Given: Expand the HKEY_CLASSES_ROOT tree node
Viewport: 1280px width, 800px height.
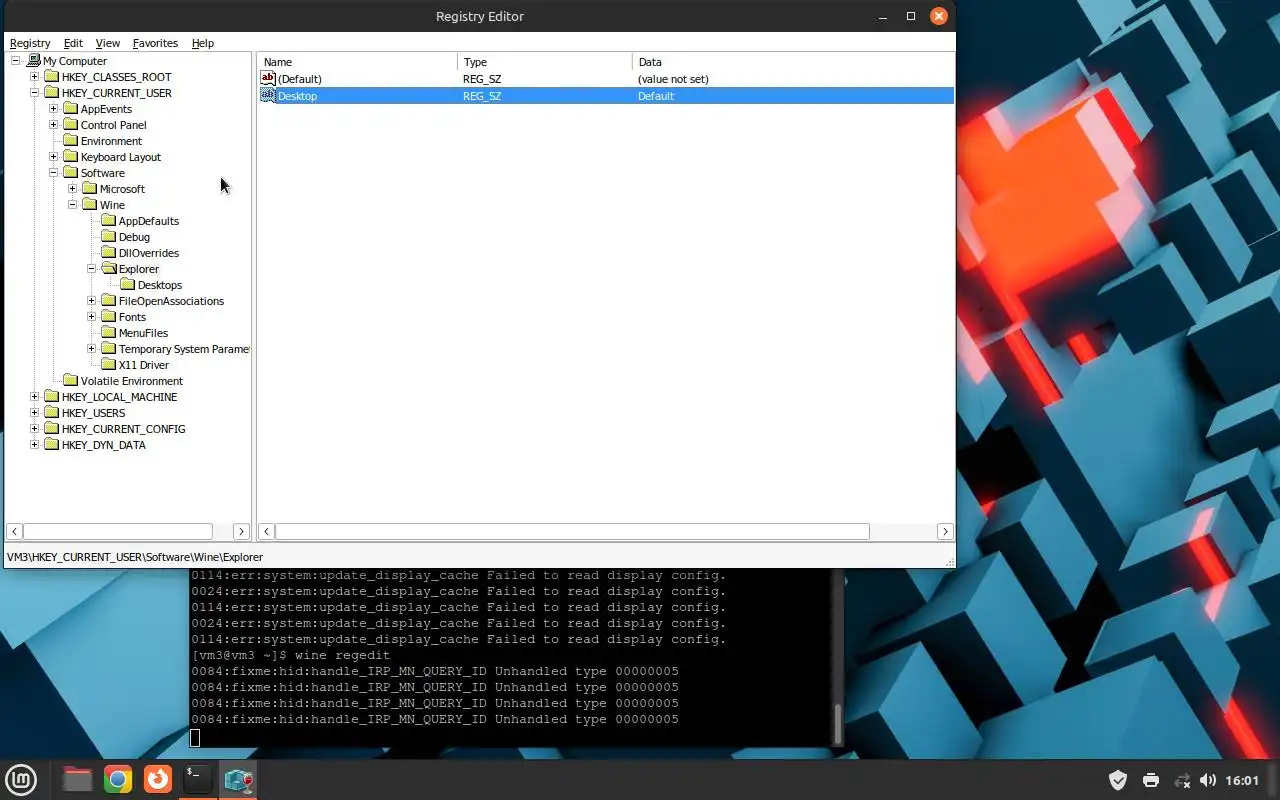Looking at the screenshot, I should (35, 77).
